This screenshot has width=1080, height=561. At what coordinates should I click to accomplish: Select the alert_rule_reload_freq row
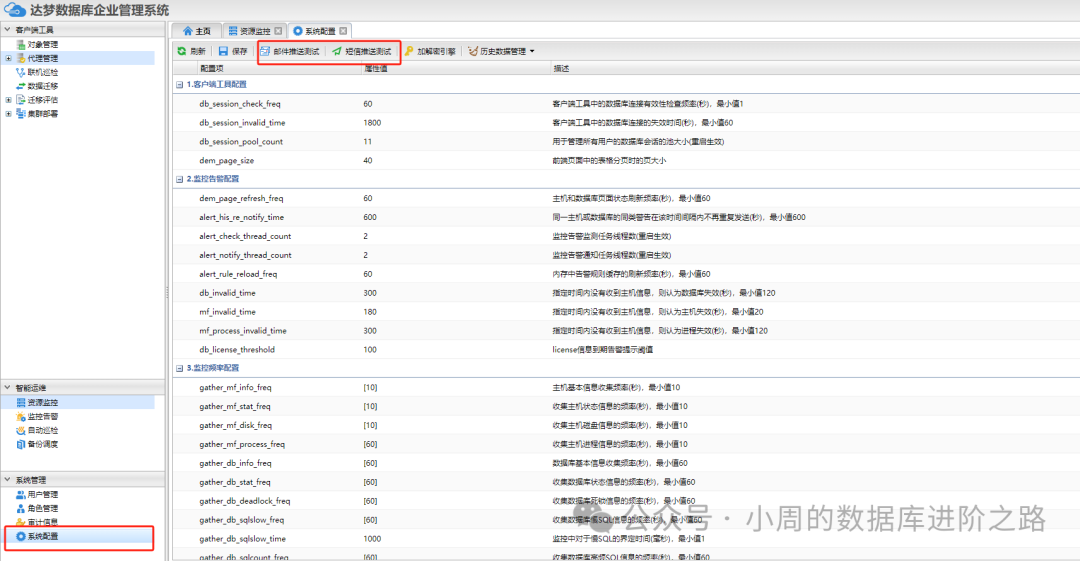point(626,274)
